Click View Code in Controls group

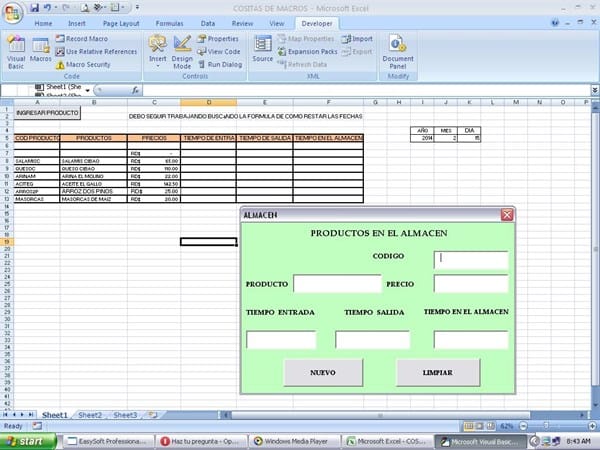point(219,51)
